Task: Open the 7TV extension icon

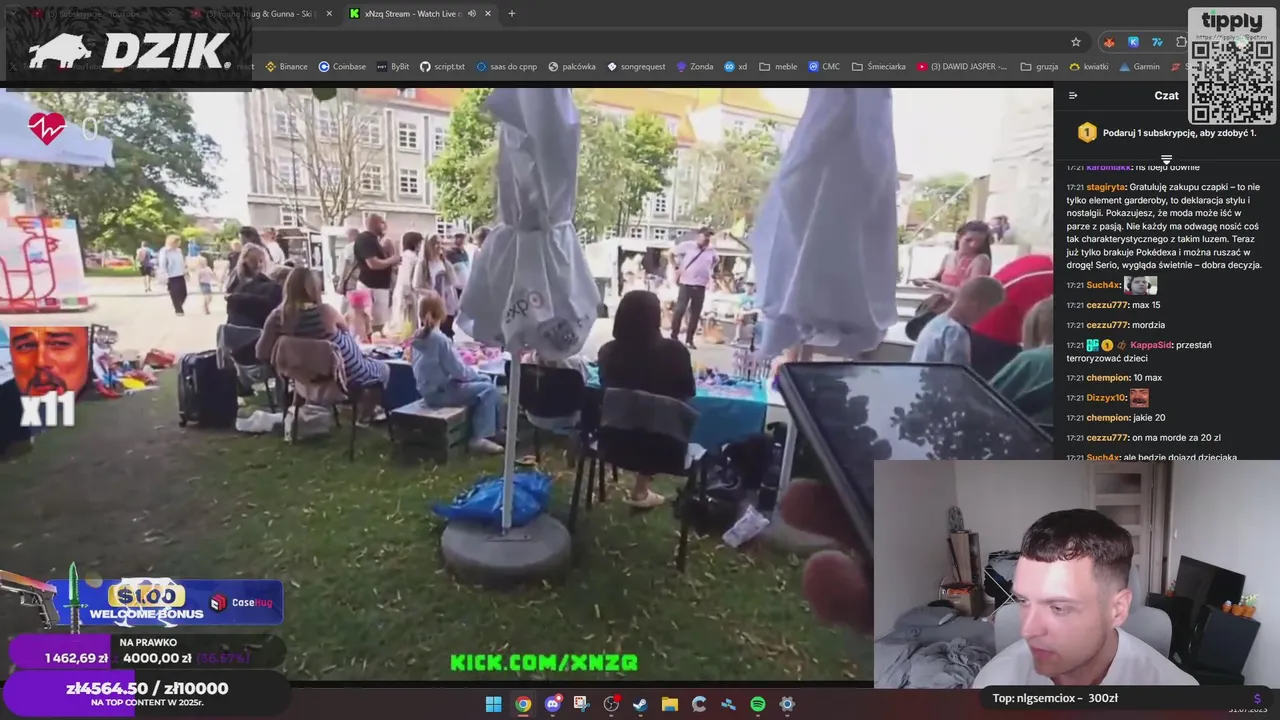Action: point(1158,42)
